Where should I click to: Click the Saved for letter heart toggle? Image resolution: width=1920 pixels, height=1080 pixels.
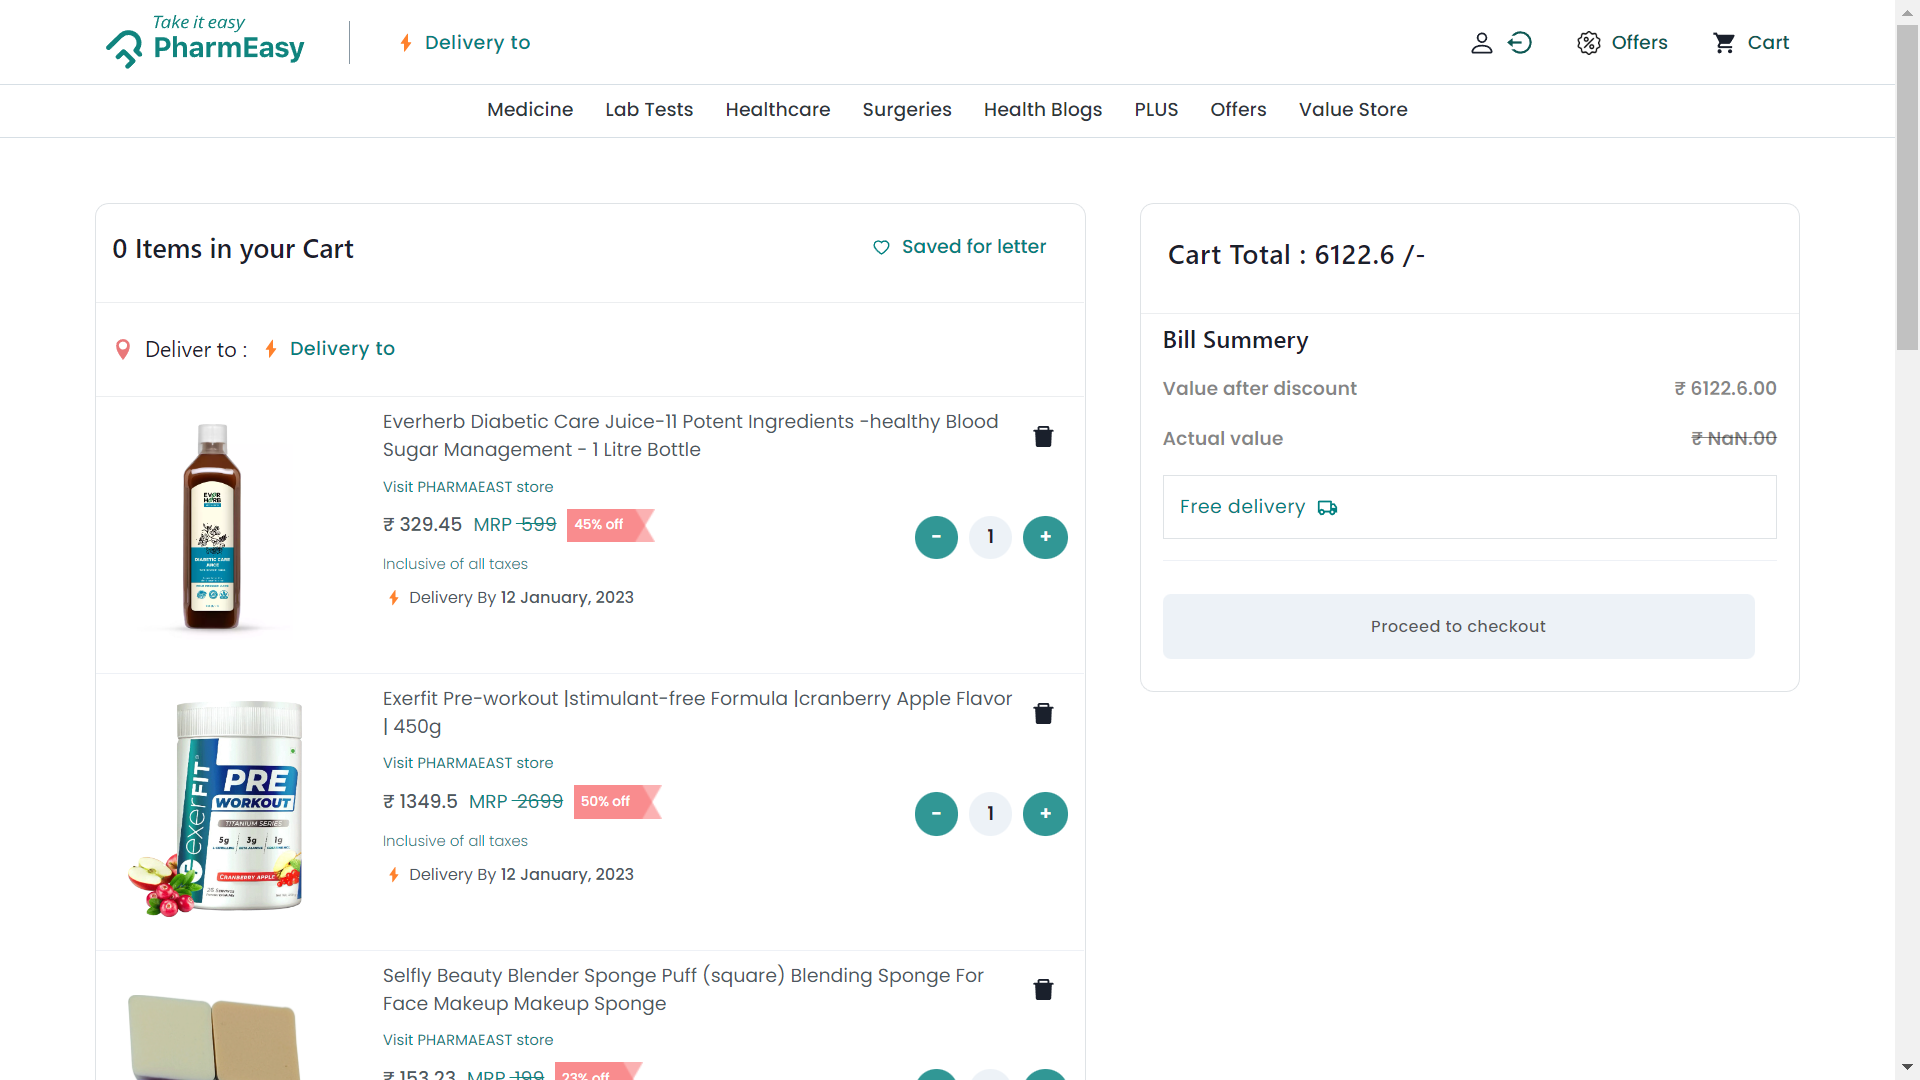881,247
